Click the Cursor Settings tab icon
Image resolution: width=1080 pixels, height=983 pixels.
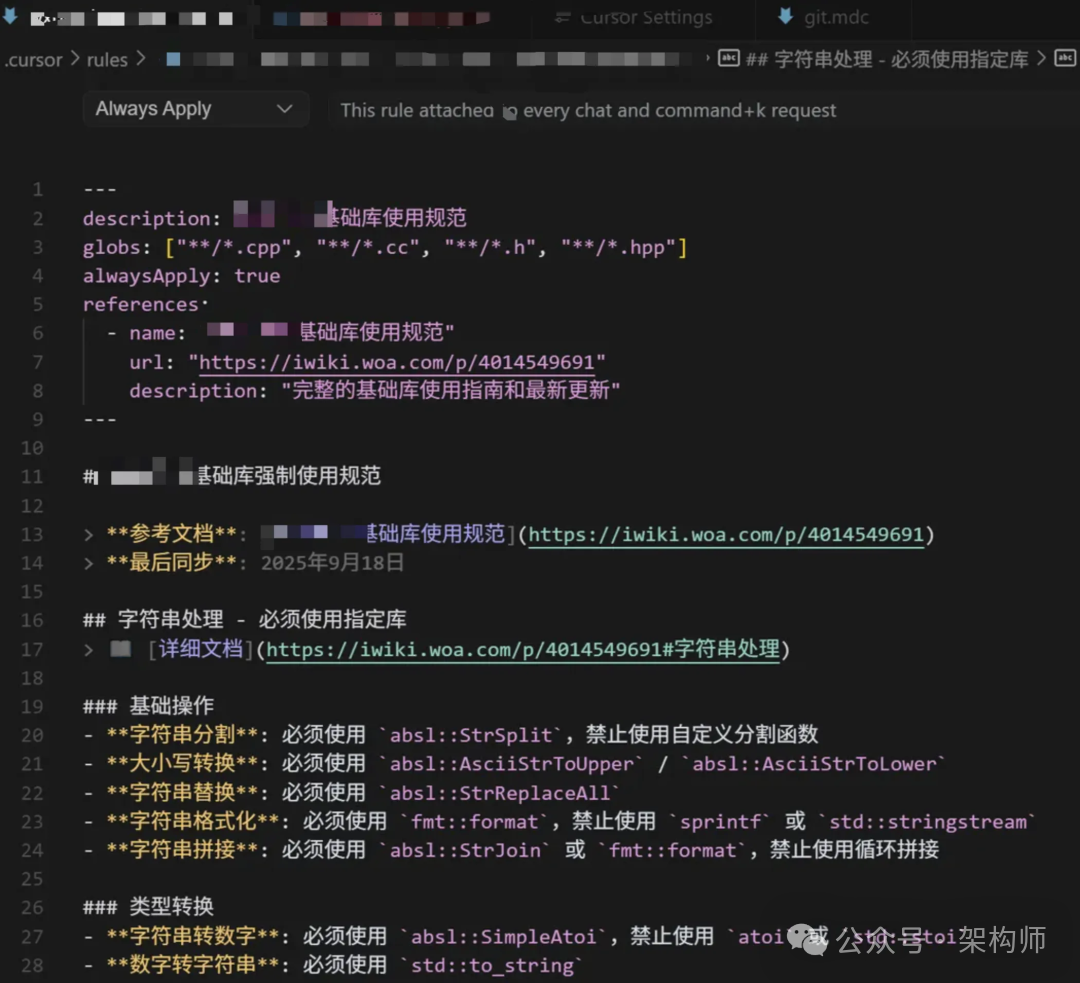pyautogui.click(x=563, y=17)
